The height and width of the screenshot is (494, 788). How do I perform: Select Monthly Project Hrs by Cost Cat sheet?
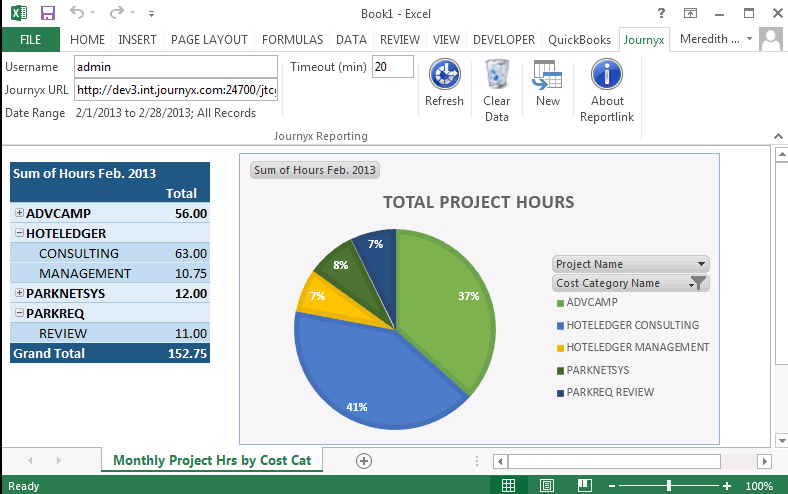point(212,460)
